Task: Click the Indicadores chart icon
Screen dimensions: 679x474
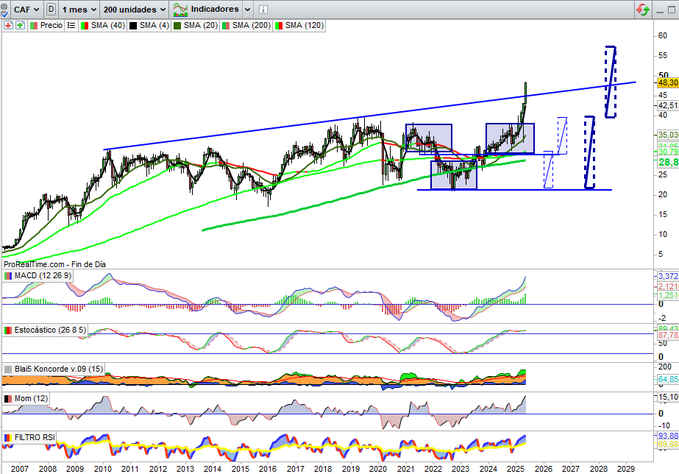Action: [x=180, y=9]
